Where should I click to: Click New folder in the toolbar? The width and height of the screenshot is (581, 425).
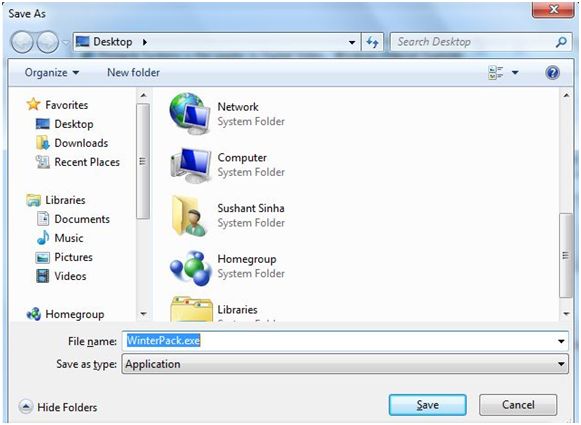[133, 73]
